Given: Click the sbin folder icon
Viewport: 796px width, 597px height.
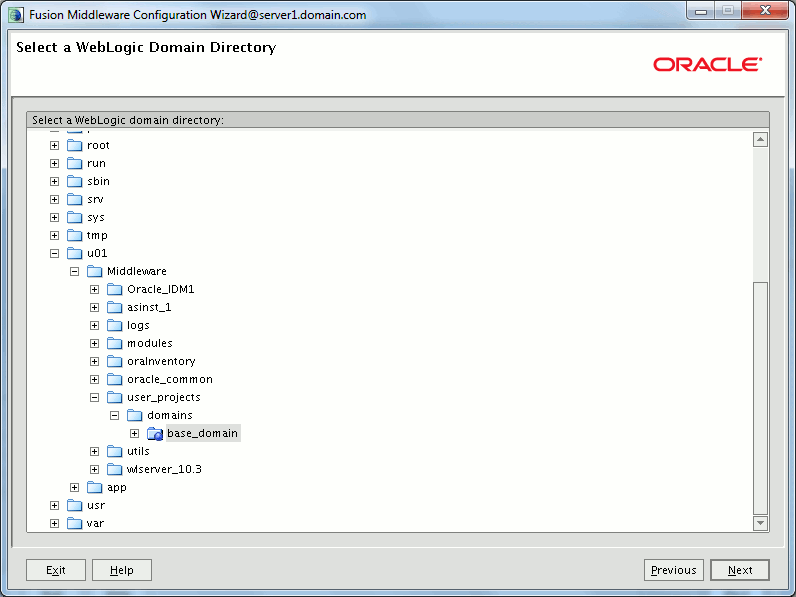Looking at the screenshot, I should (75, 181).
